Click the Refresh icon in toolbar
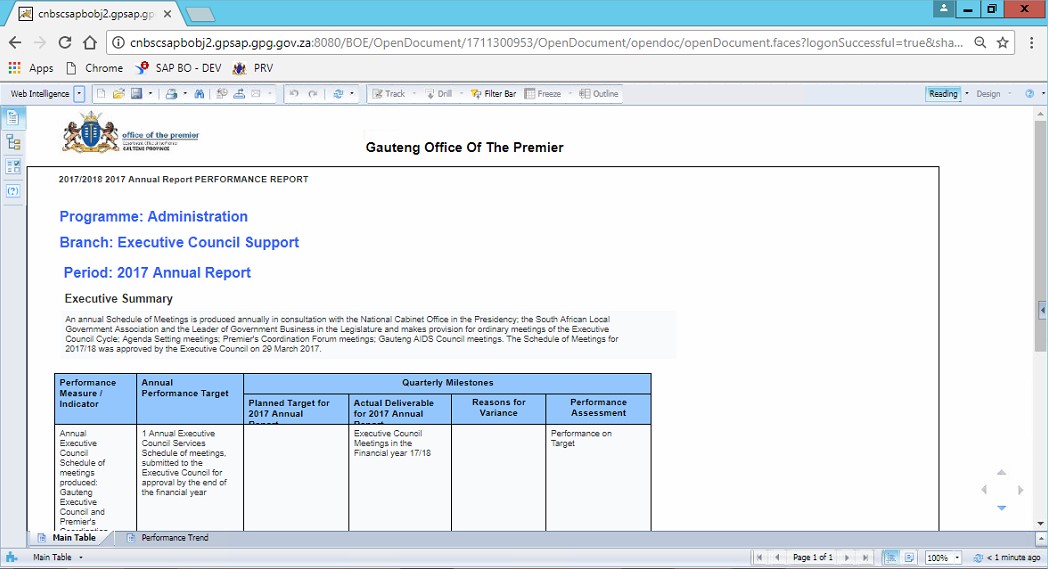This screenshot has height=569, width=1048. click(338, 94)
